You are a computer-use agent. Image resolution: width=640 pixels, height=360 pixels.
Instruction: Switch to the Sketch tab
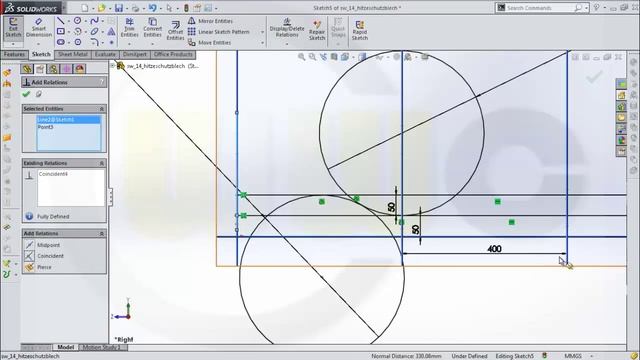[41, 54]
